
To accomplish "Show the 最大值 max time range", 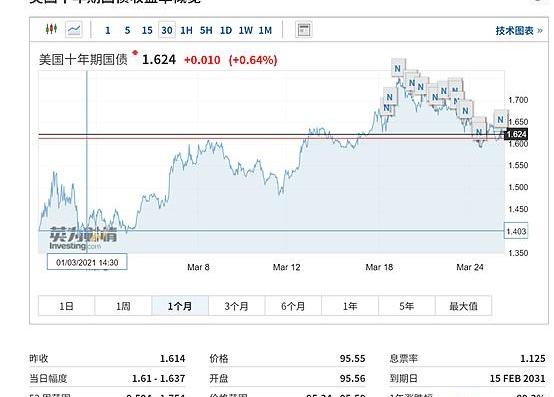I will 463,306.
